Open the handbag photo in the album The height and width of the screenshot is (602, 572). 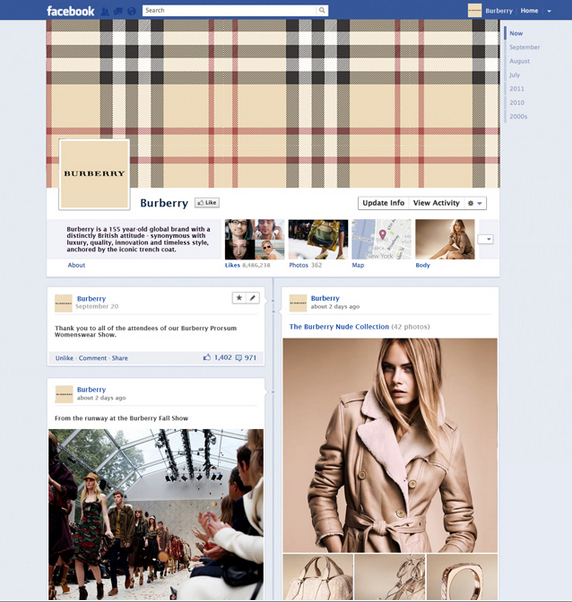click(318, 577)
